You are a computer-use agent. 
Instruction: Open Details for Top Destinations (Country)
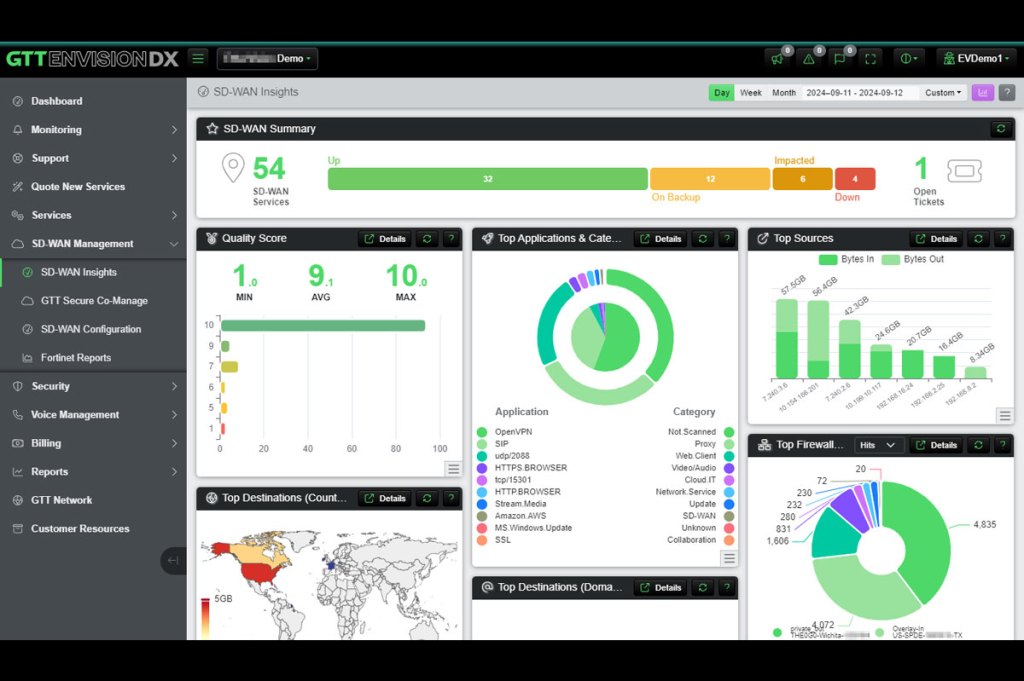coord(385,498)
